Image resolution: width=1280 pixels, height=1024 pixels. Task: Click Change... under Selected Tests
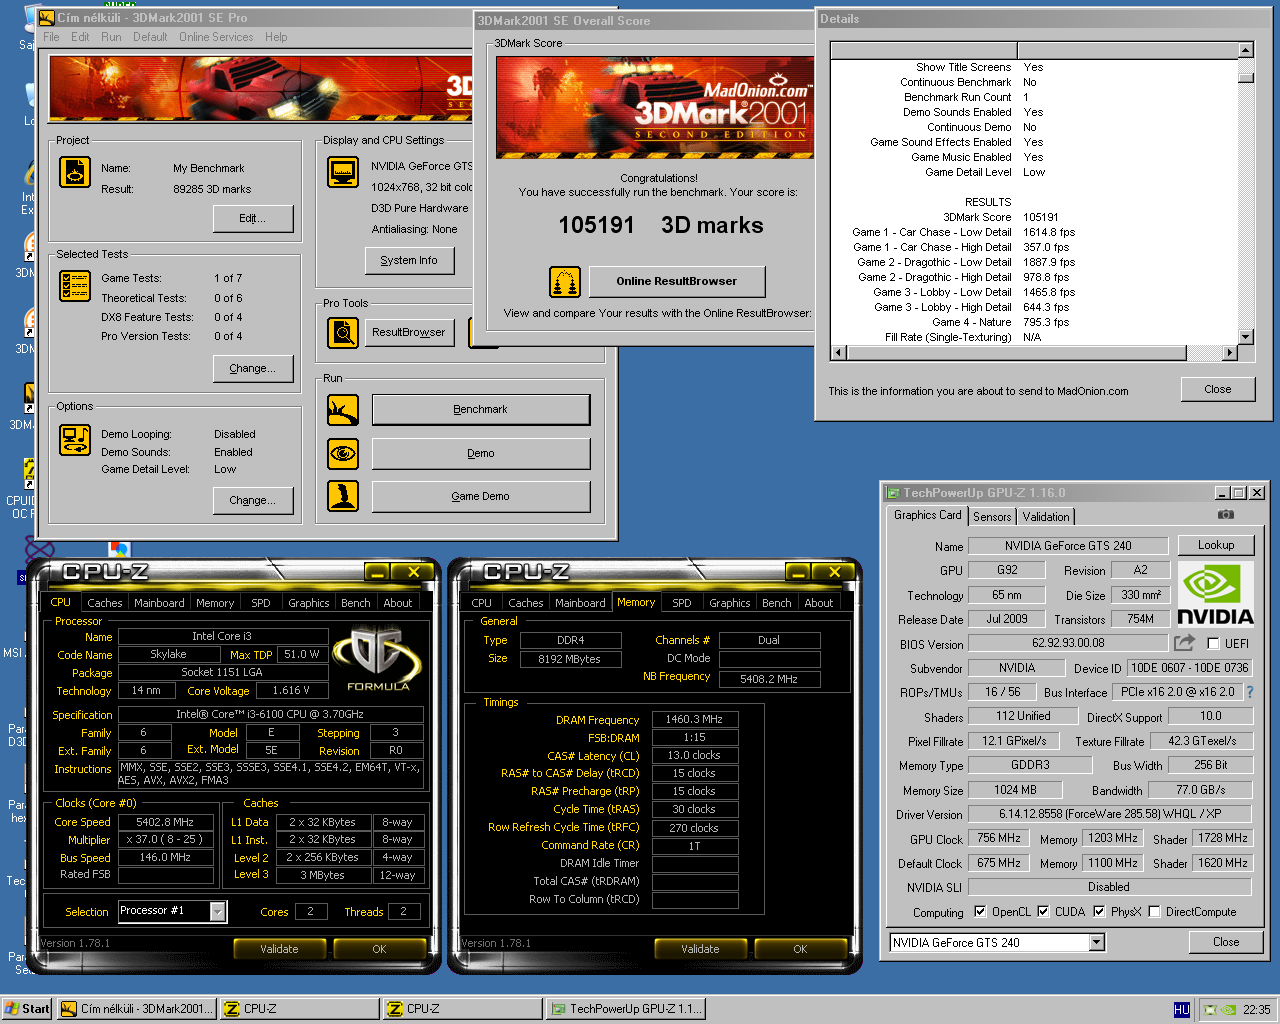252,368
